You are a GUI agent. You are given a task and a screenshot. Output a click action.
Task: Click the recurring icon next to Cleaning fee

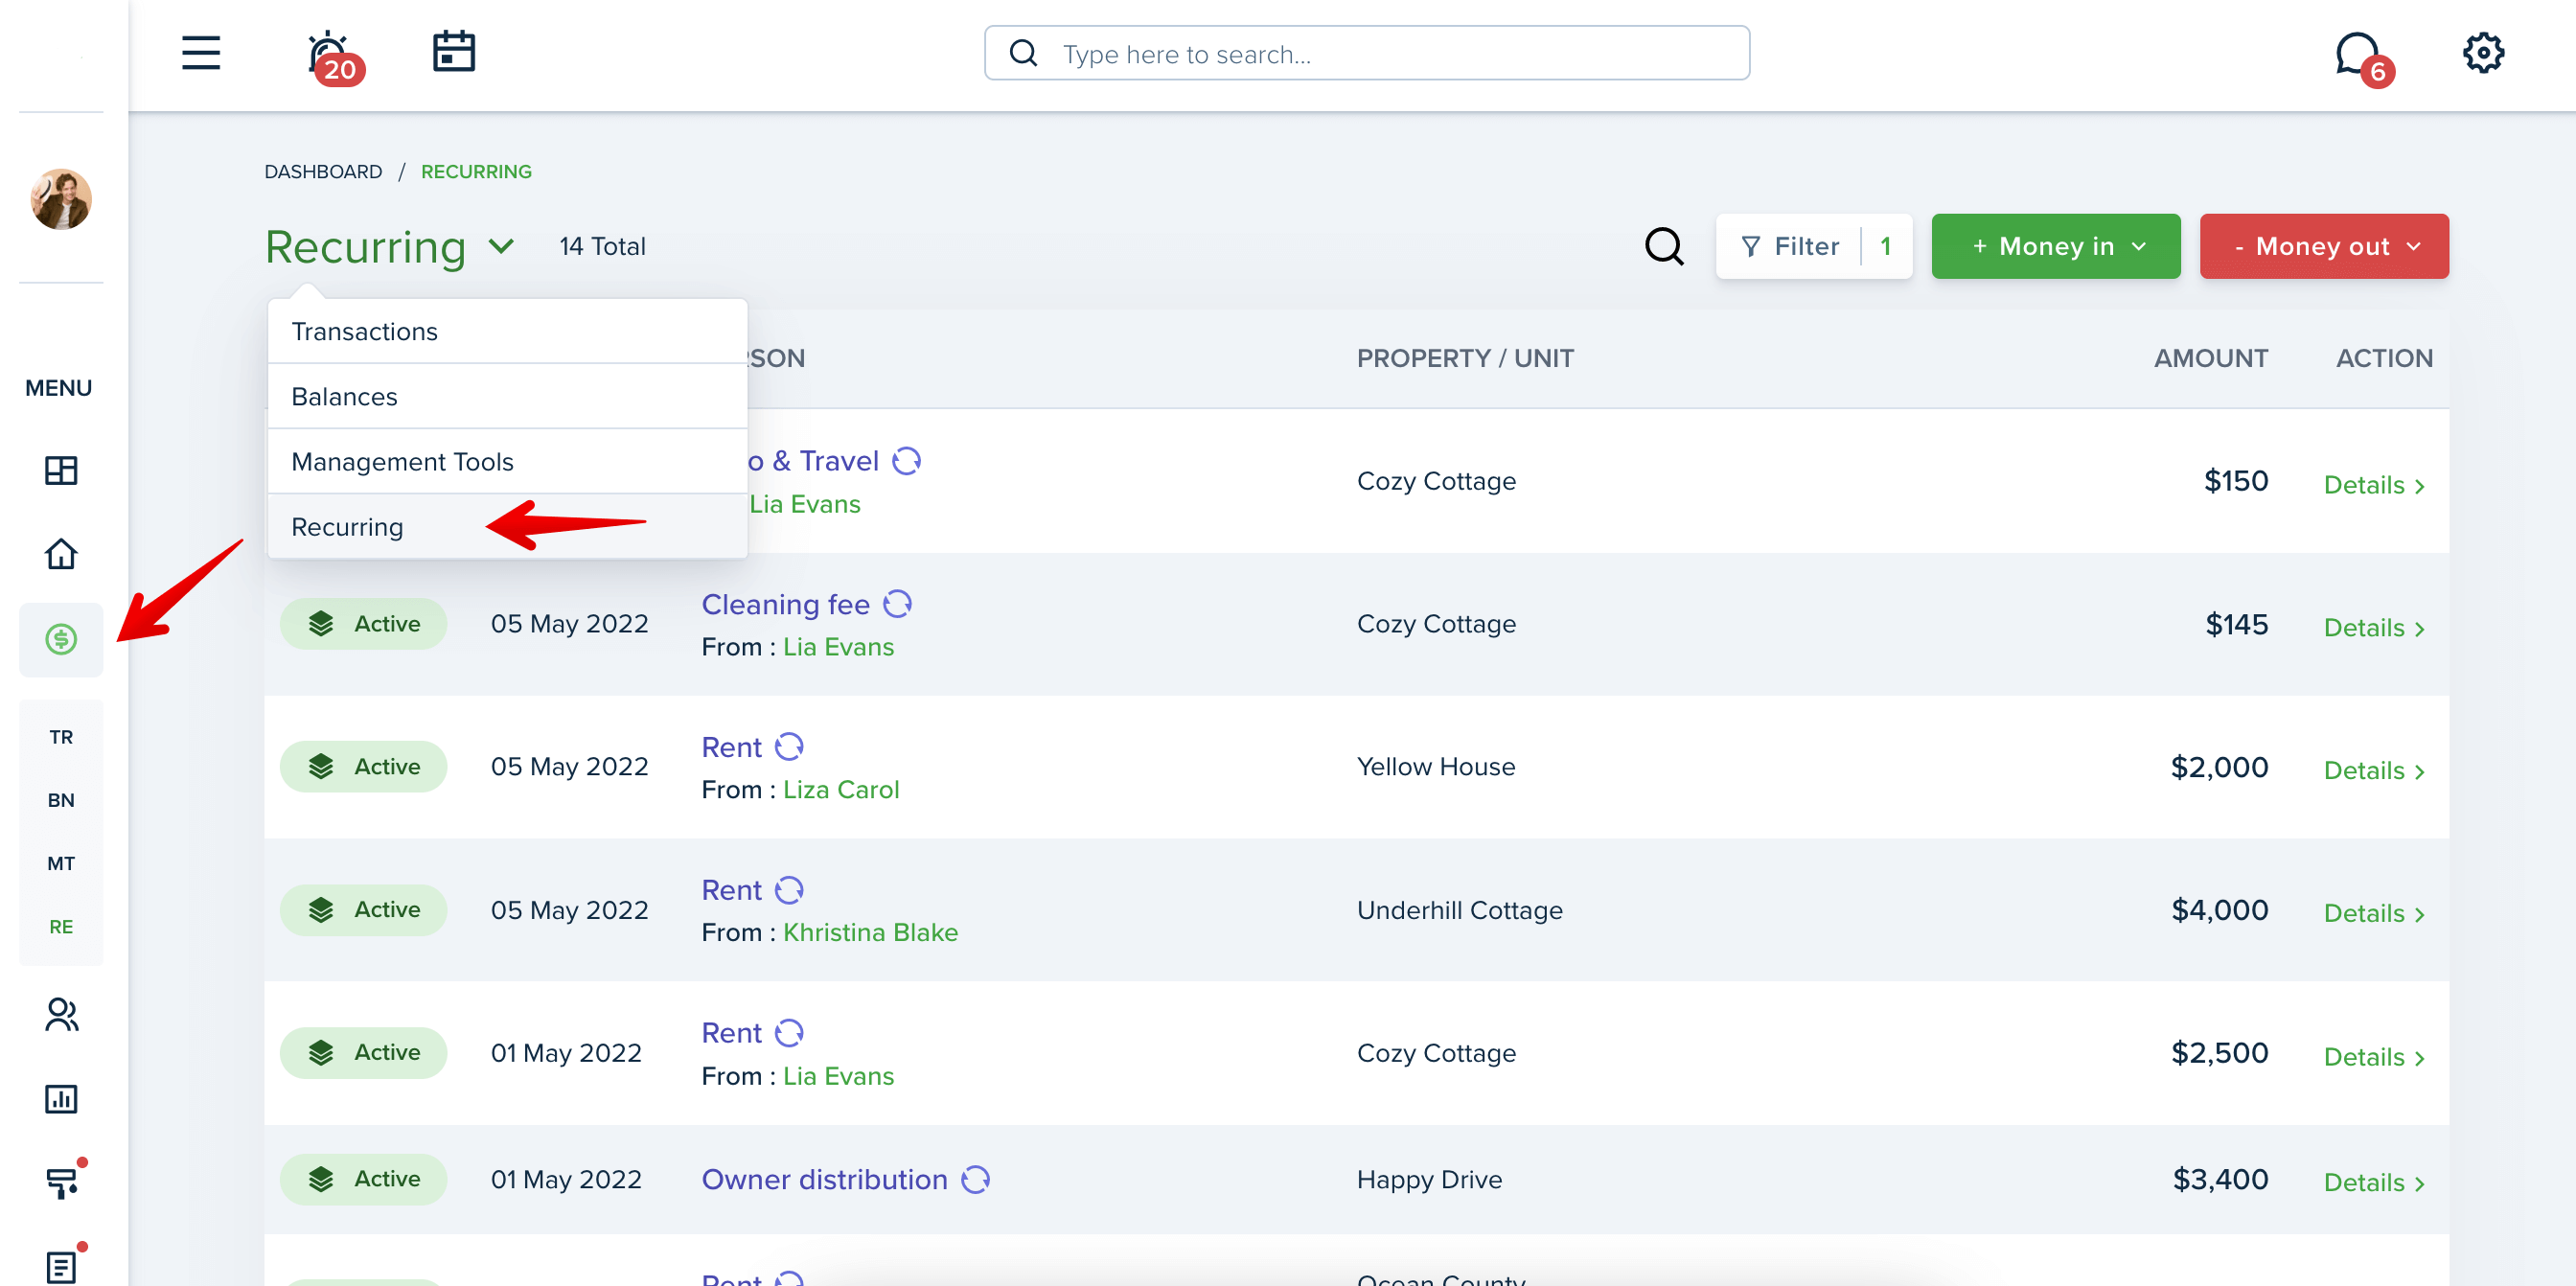pyautogui.click(x=898, y=604)
